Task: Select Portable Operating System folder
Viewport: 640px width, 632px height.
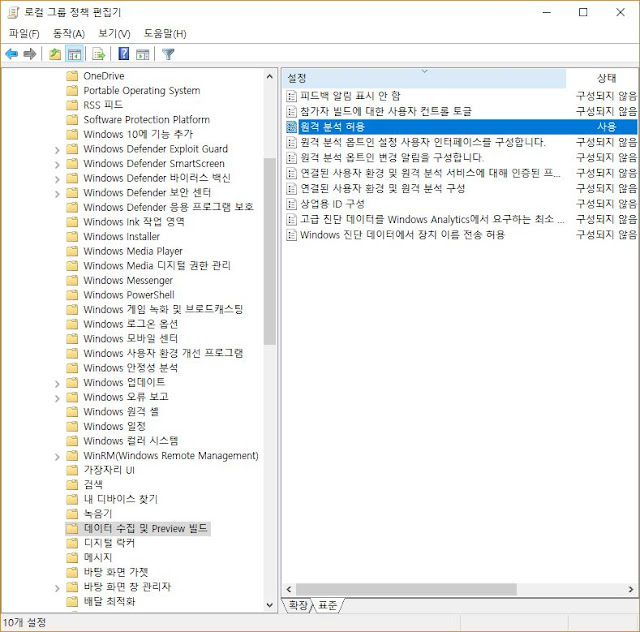Action: pyautogui.click(x=142, y=91)
